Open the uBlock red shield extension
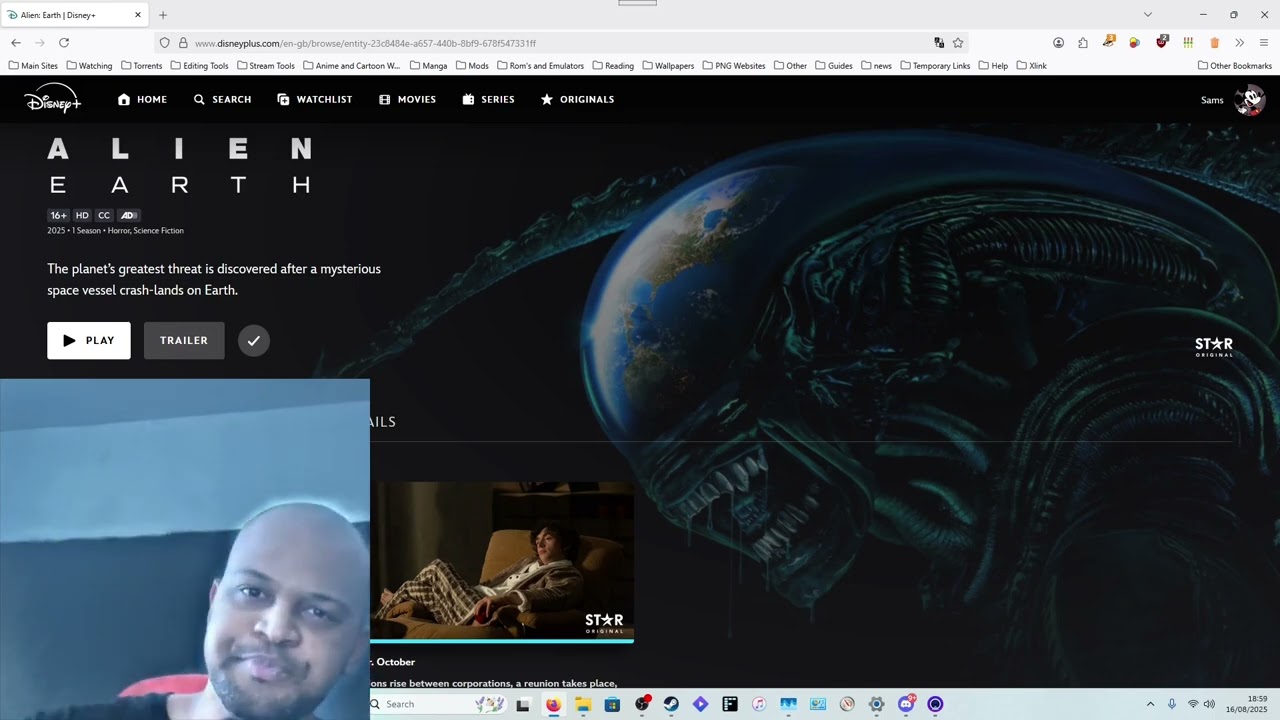 [1161, 42]
